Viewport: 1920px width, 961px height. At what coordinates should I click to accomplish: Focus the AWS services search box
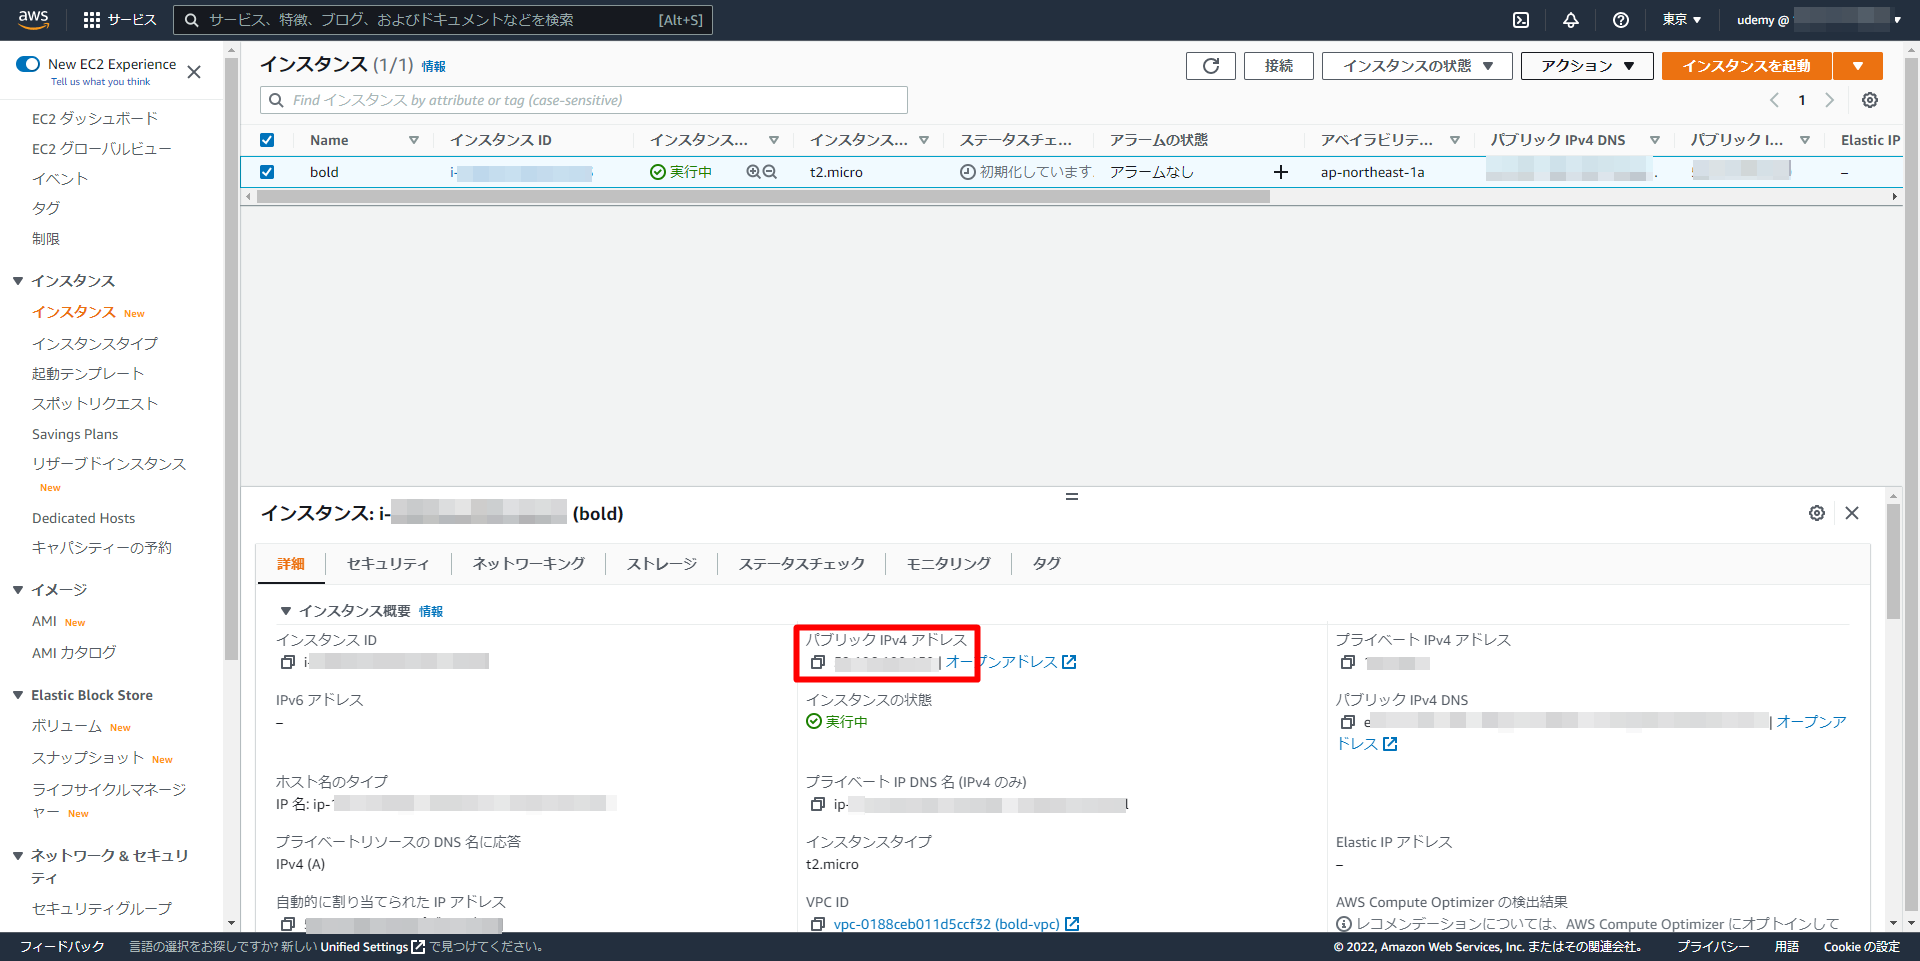click(x=443, y=20)
